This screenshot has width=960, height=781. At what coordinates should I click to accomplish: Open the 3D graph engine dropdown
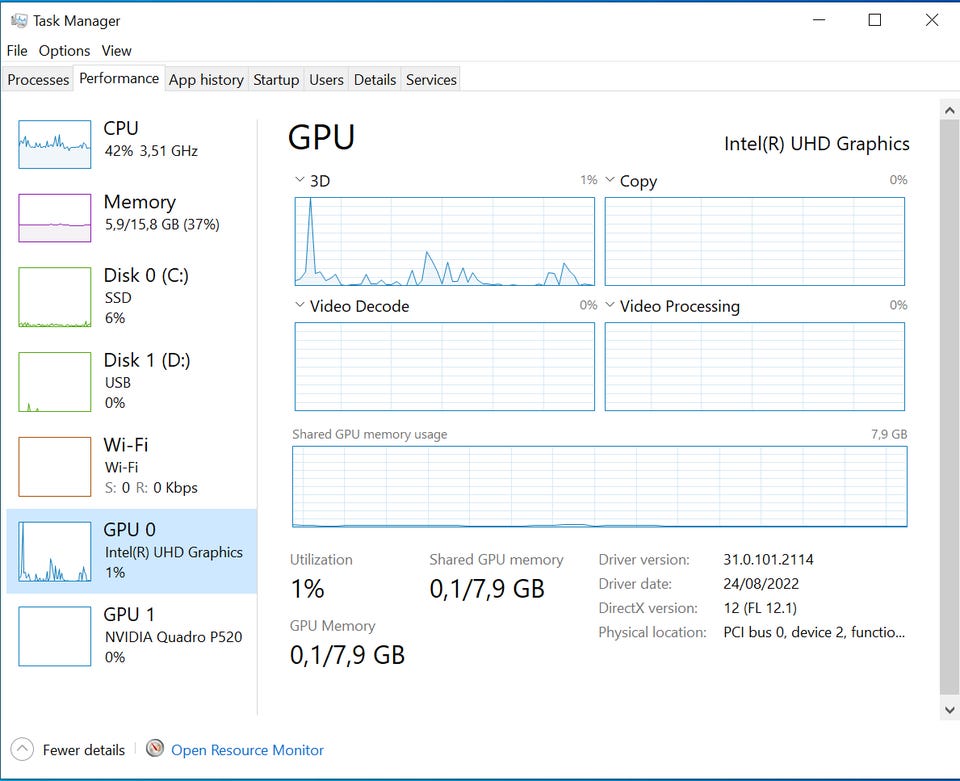coord(300,180)
